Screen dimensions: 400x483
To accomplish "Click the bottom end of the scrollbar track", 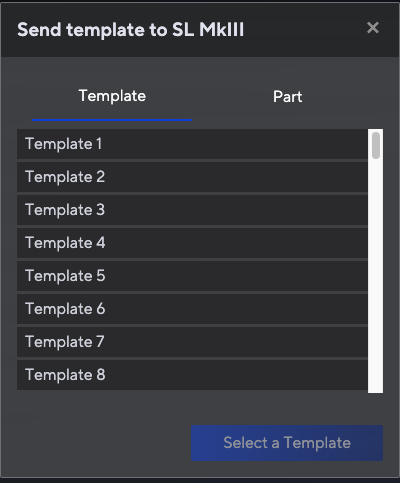I will [376, 388].
